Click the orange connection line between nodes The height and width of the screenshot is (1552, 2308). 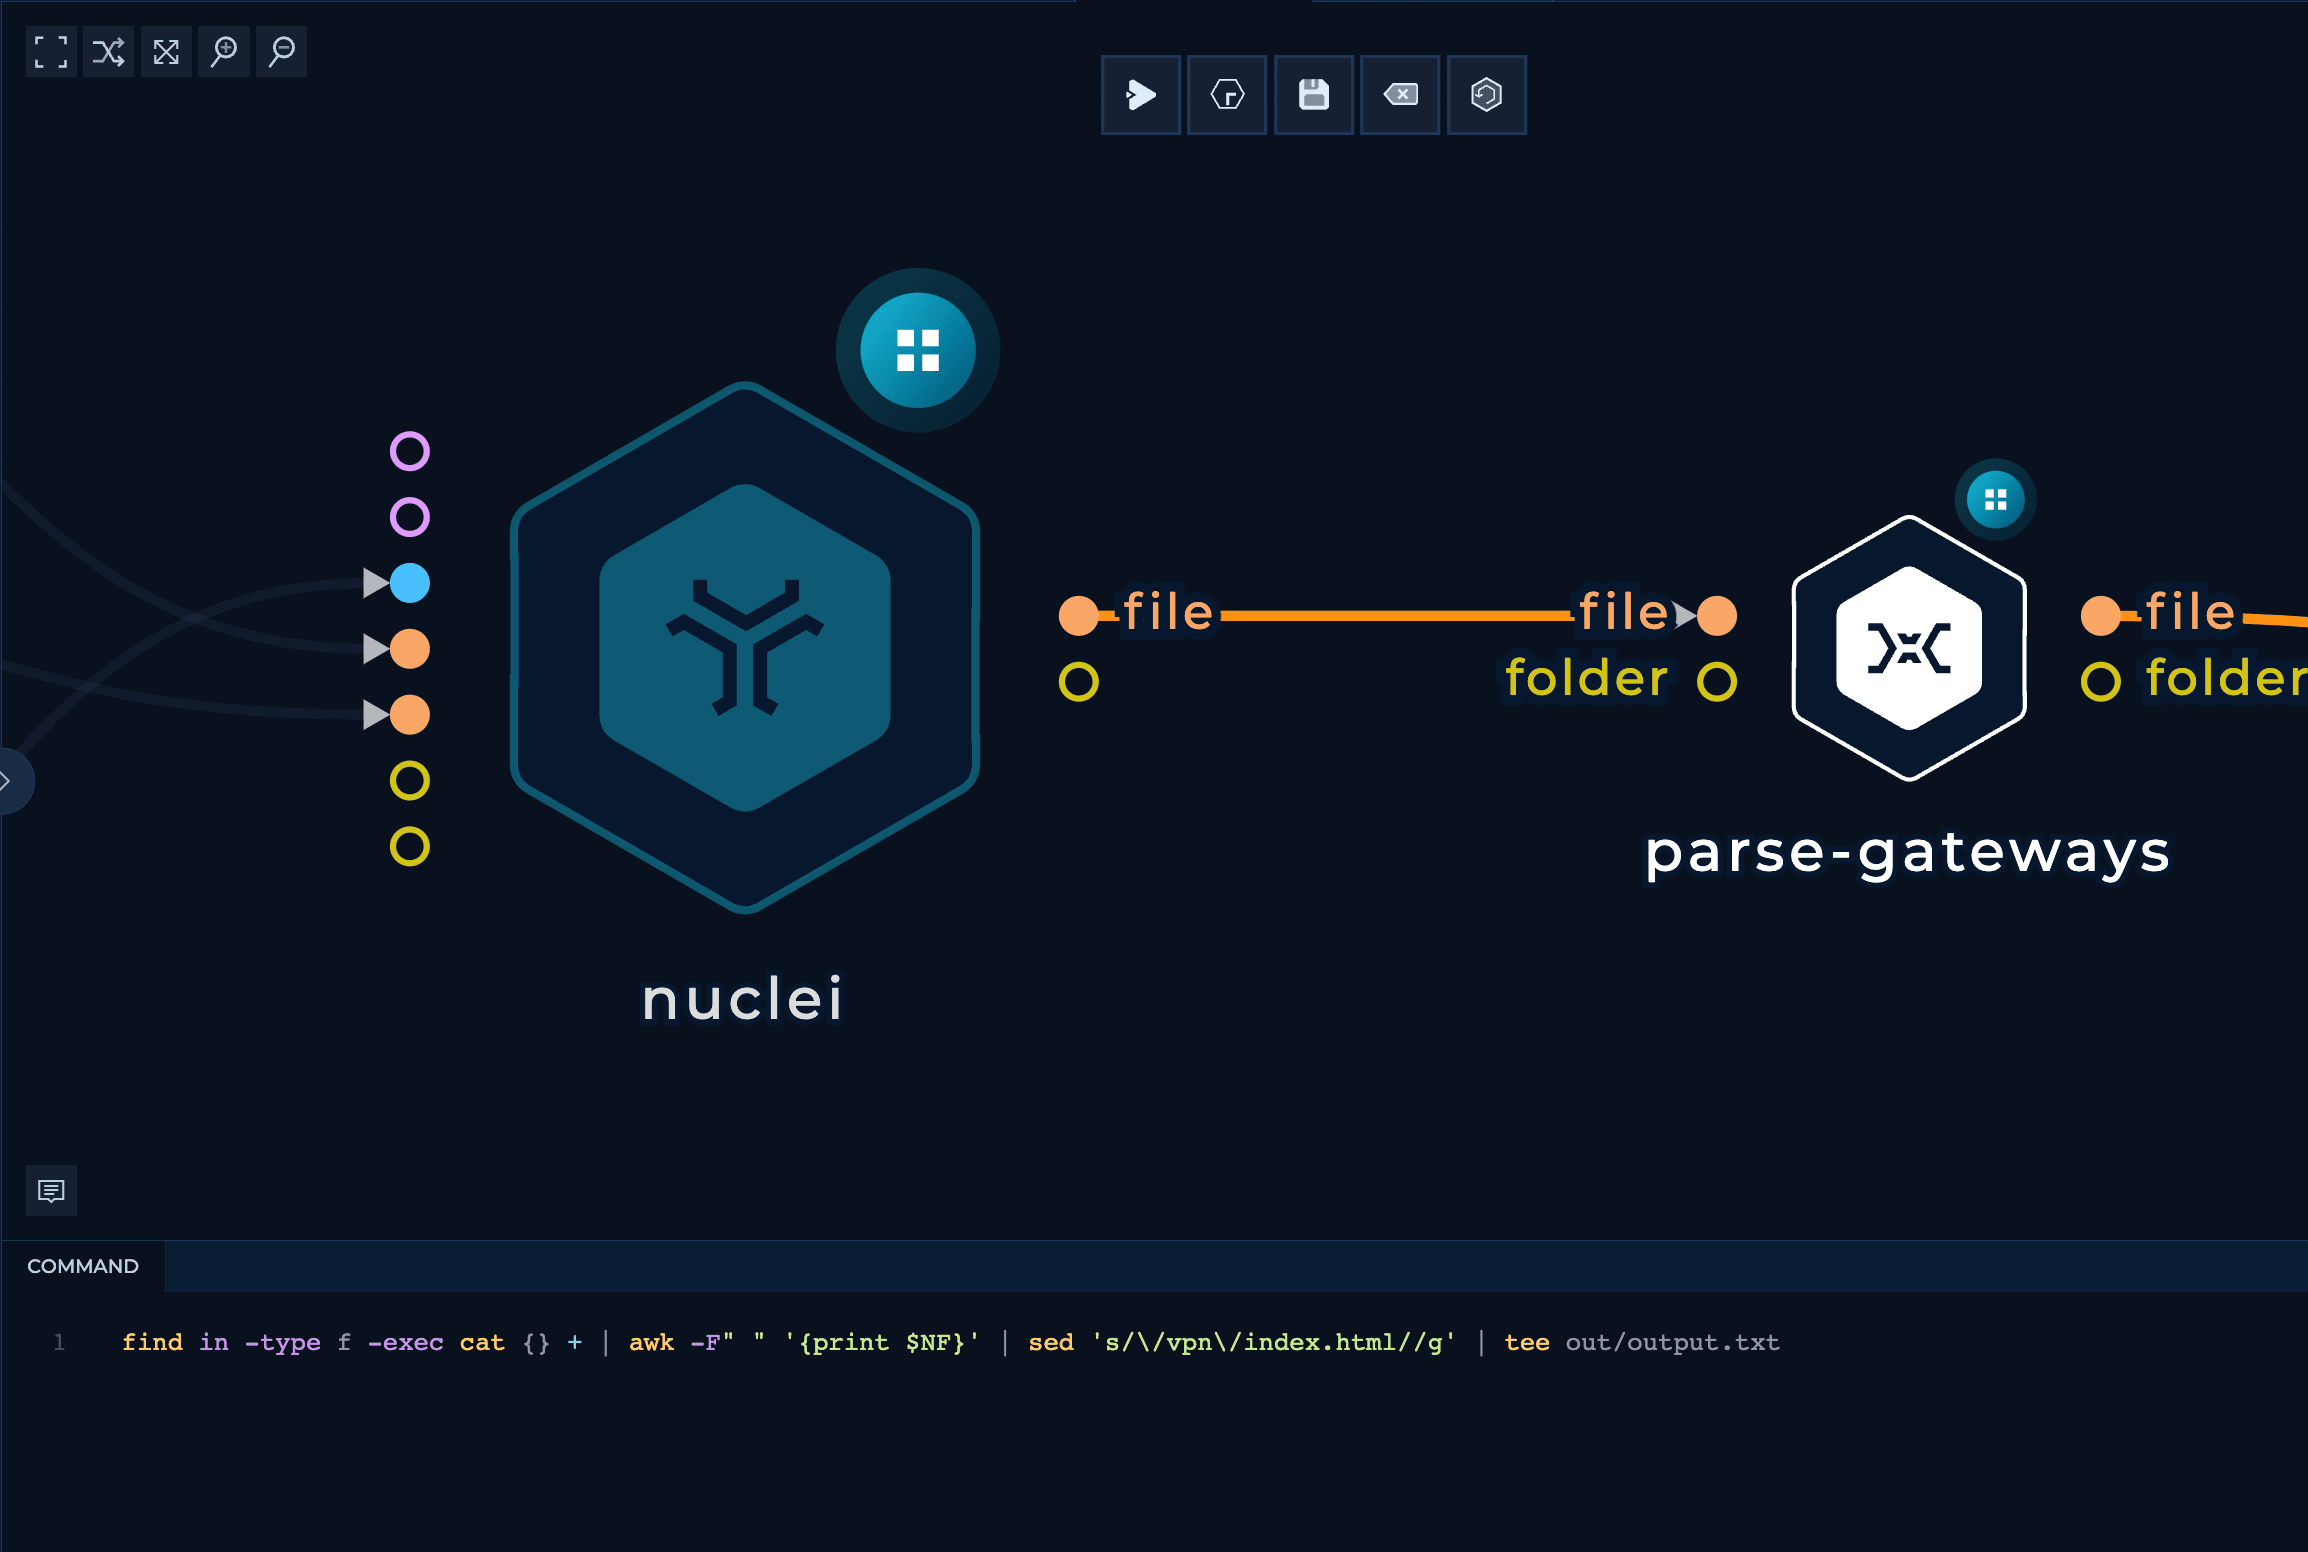point(1397,616)
